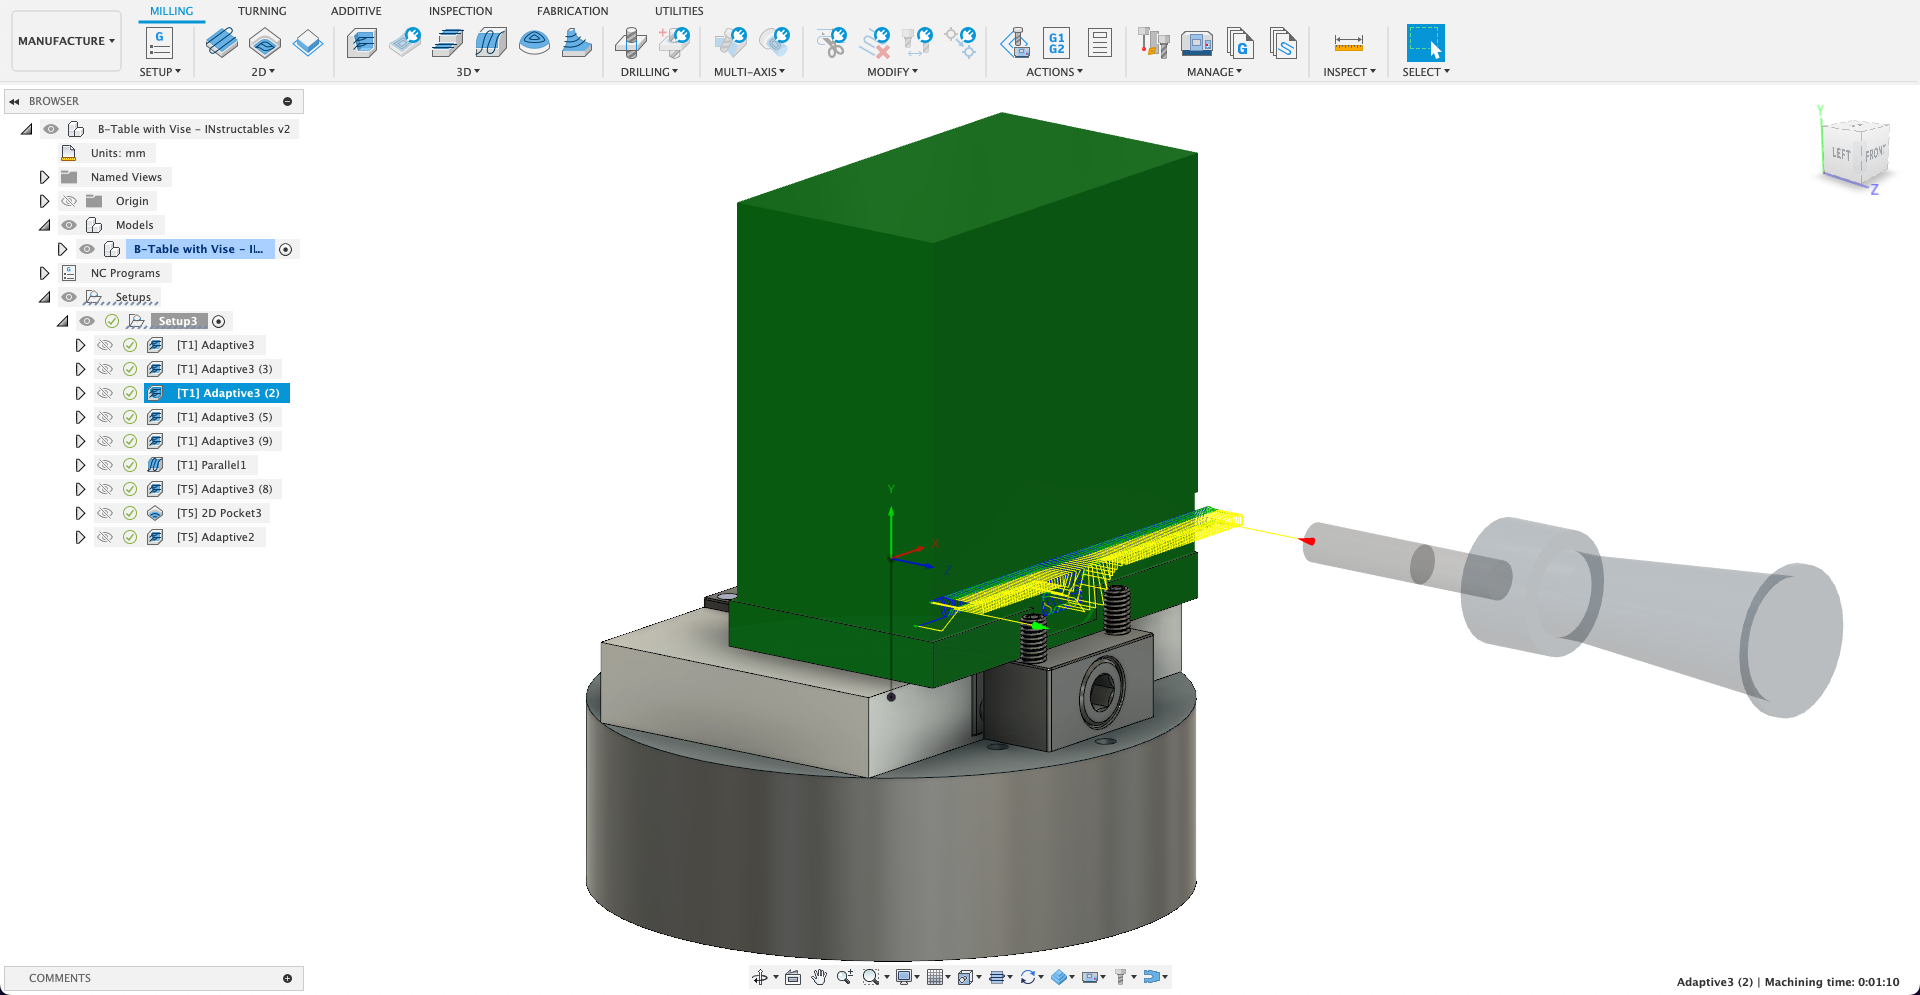The height and width of the screenshot is (995, 1920).
Task: Open the 3D menu label
Action: point(468,72)
